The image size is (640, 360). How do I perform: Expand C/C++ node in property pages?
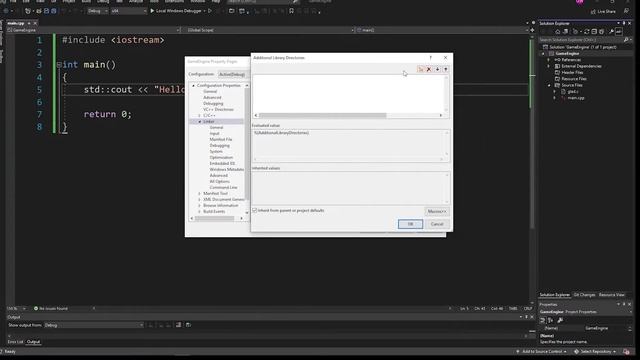pos(200,116)
